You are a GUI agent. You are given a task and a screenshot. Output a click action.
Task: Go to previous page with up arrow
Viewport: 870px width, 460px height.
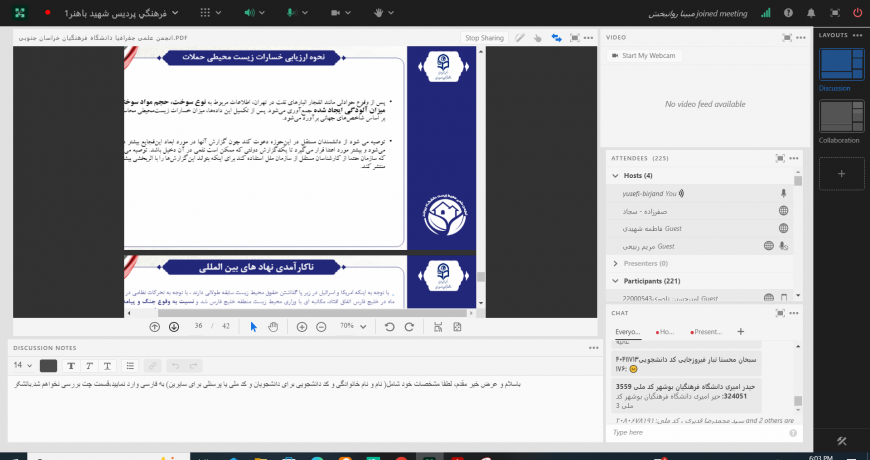(x=155, y=327)
